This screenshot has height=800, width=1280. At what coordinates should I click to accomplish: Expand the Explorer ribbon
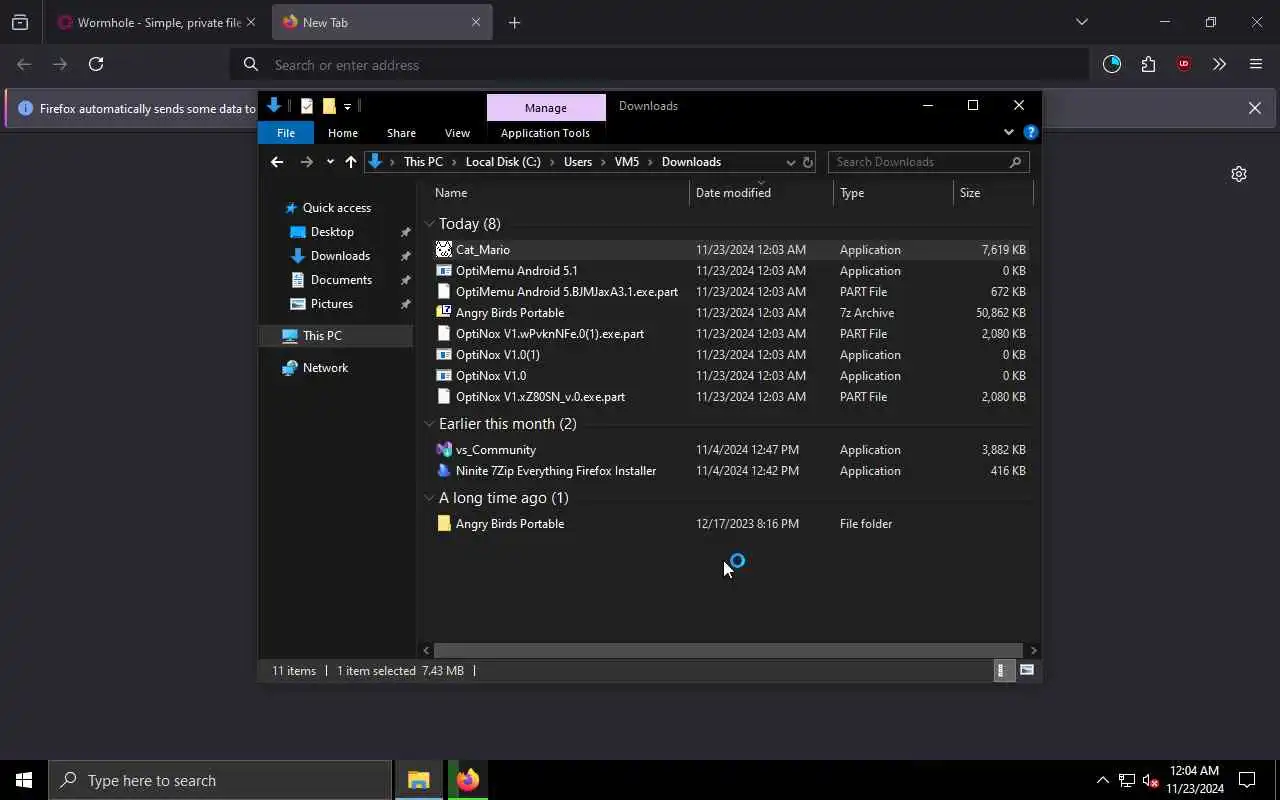[1008, 132]
